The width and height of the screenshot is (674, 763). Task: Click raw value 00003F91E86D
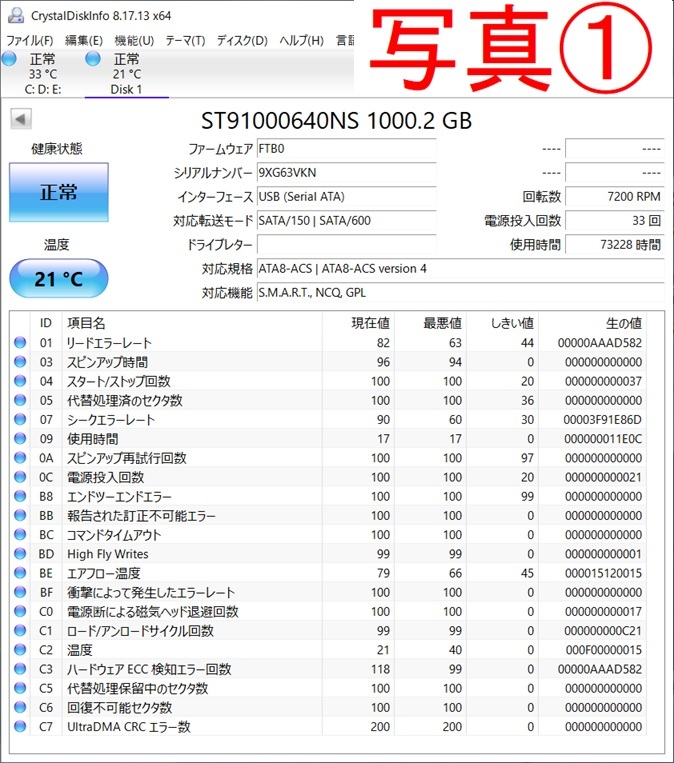(602, 419)
